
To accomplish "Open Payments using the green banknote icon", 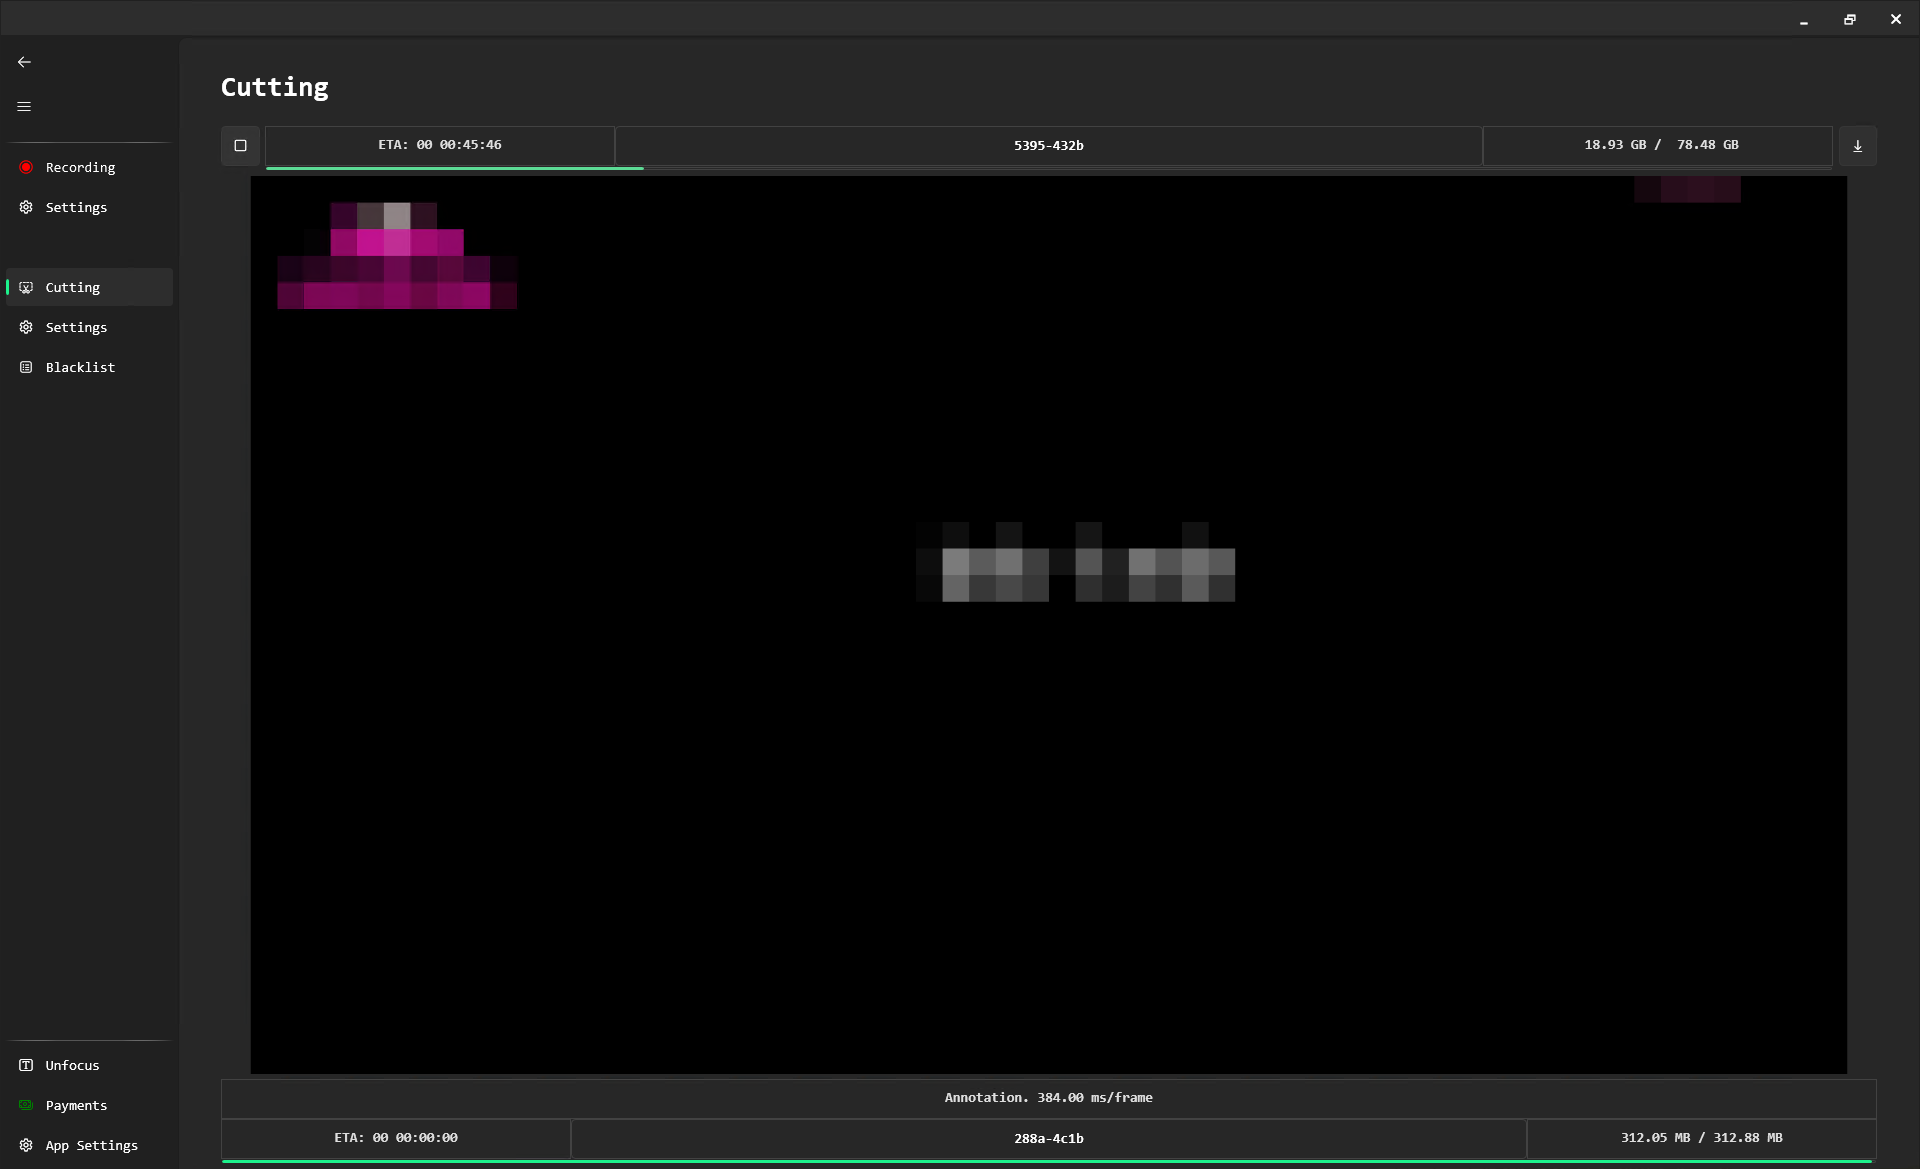I will (26, 1105).
